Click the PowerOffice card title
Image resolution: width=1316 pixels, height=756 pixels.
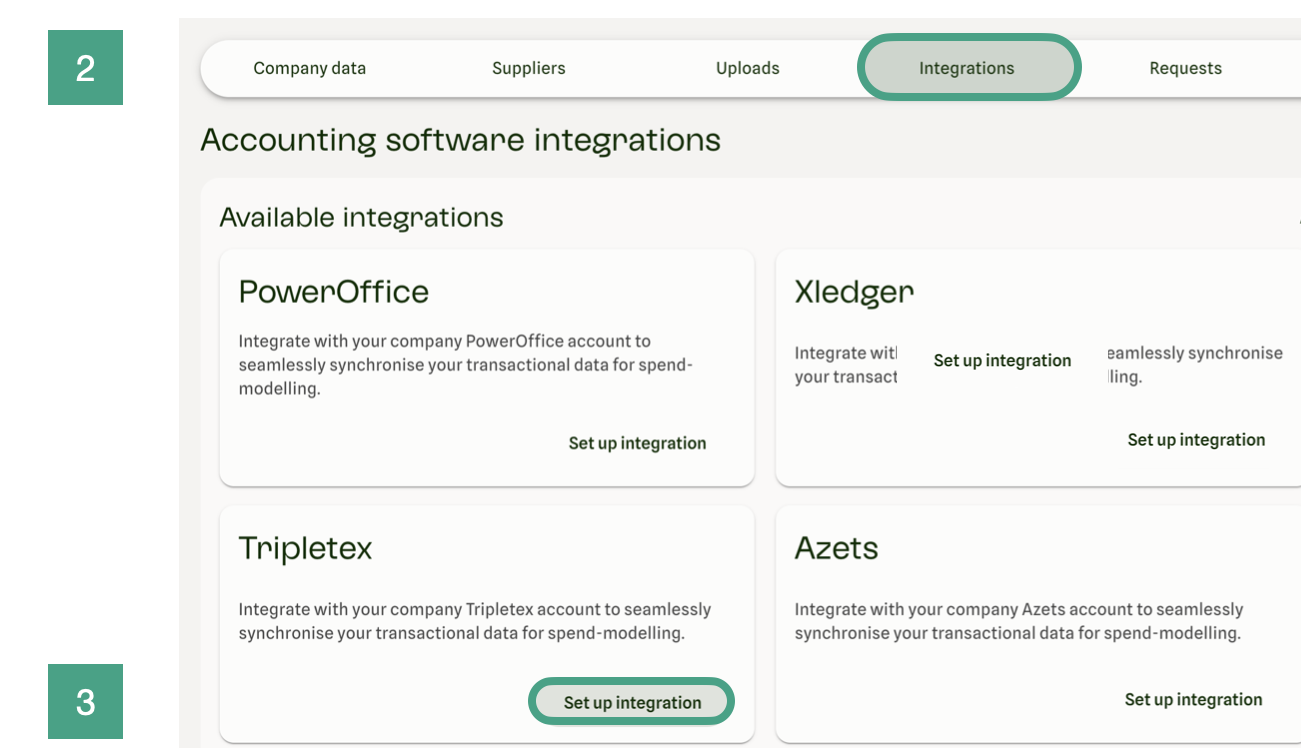[334, 291]
